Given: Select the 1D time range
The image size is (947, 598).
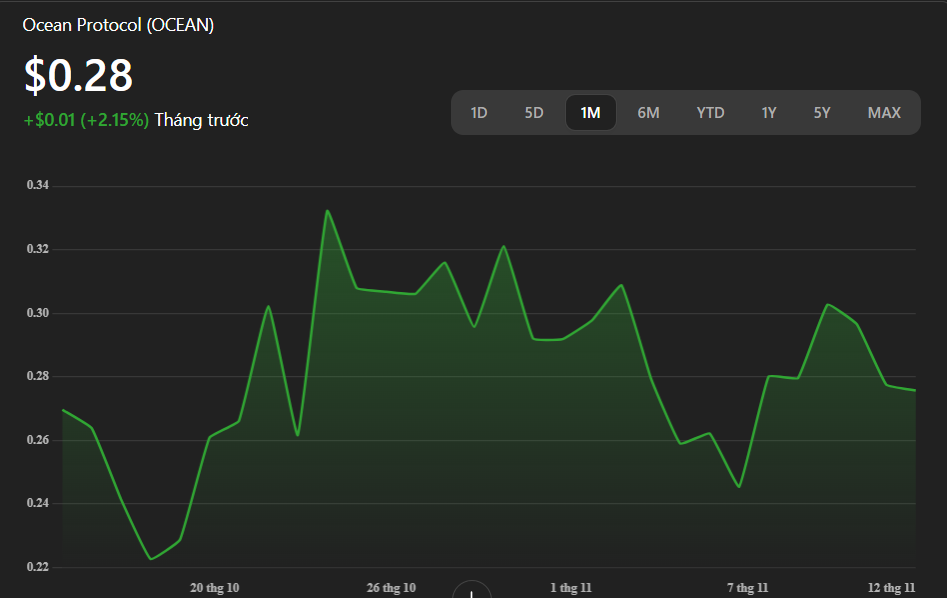Looking at the screenshot, I should [479, 113].
